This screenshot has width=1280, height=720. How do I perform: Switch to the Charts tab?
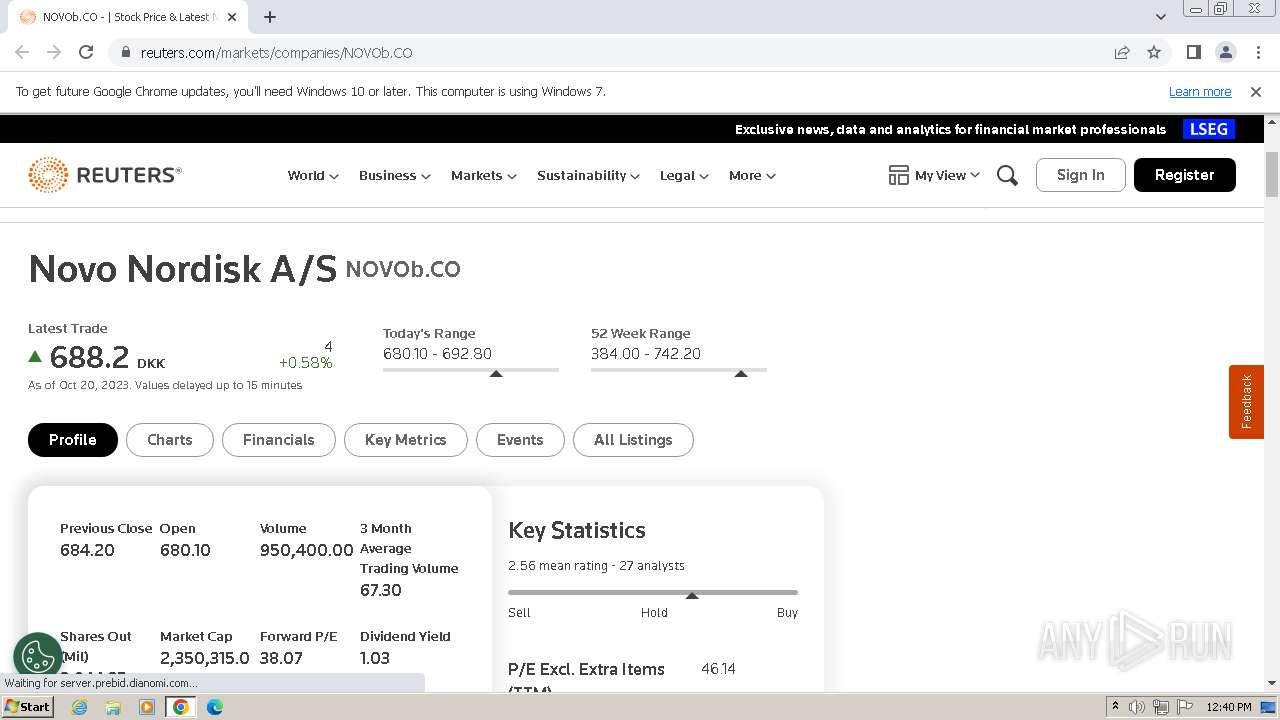click(x=170, y=440)
